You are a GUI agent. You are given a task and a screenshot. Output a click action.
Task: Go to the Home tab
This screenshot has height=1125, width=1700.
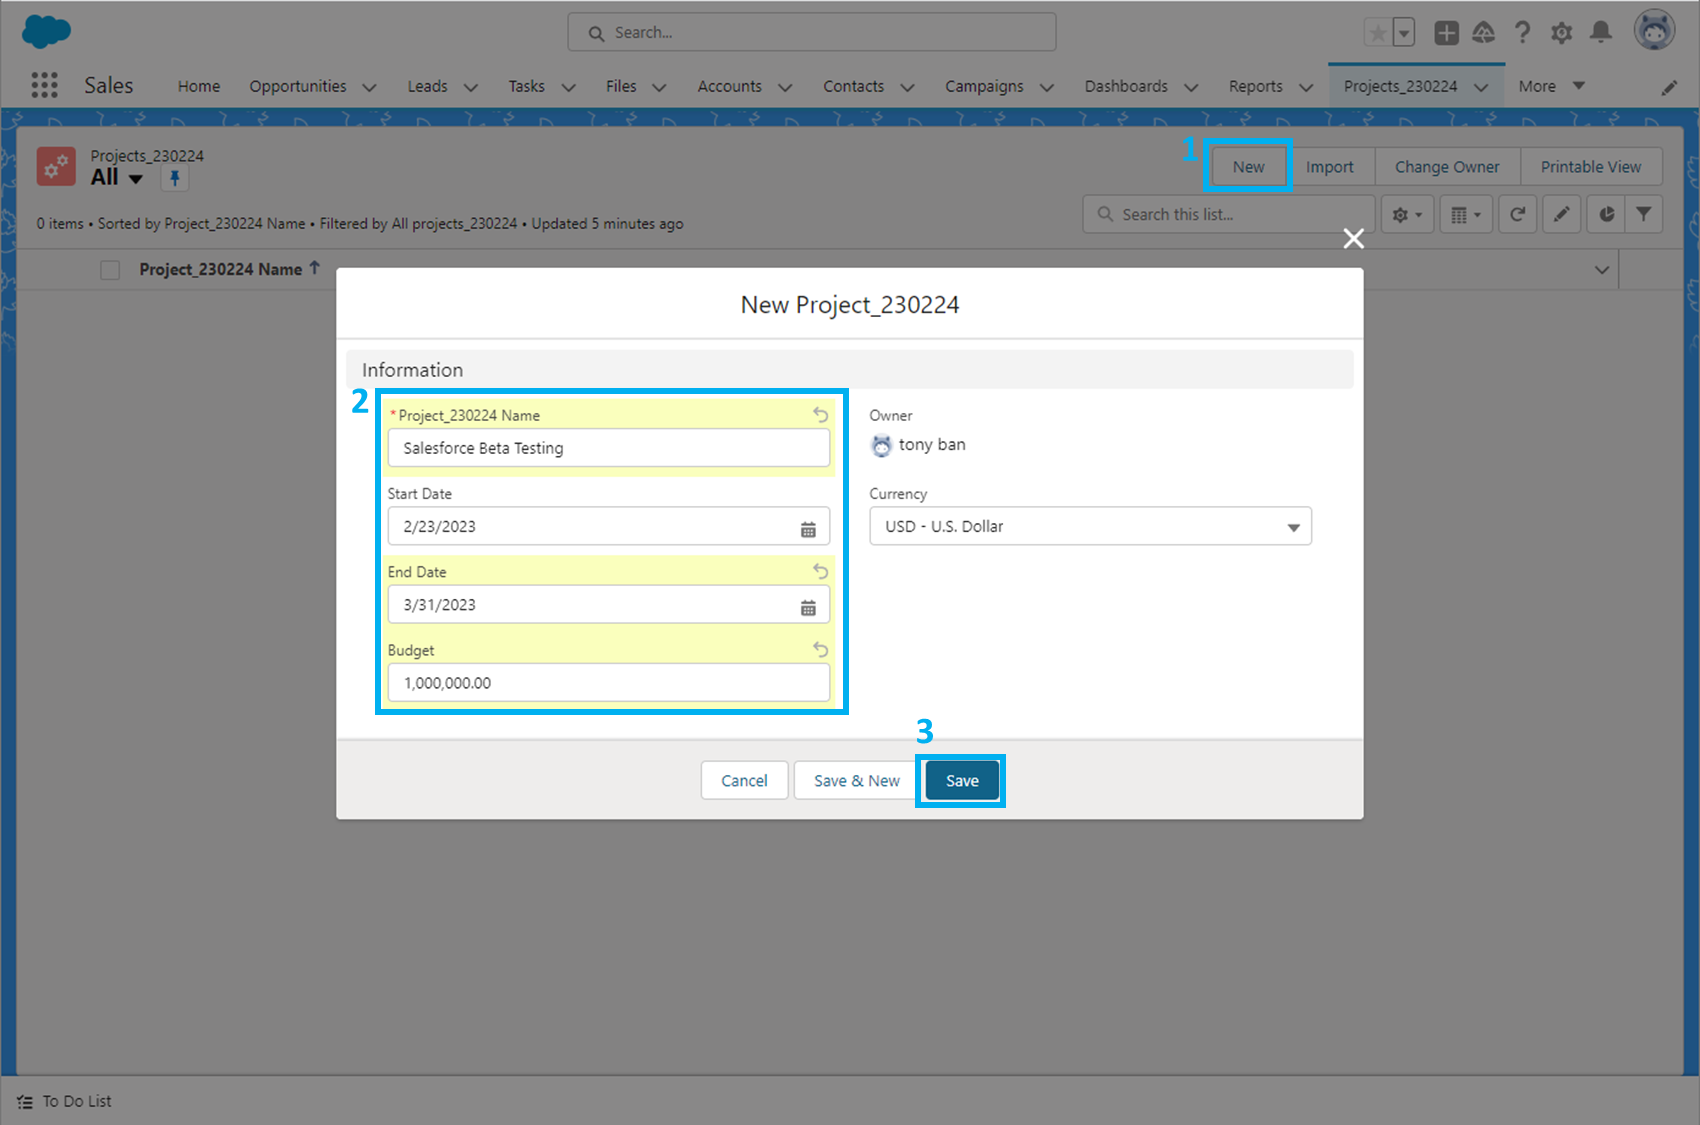click(199, 86)
